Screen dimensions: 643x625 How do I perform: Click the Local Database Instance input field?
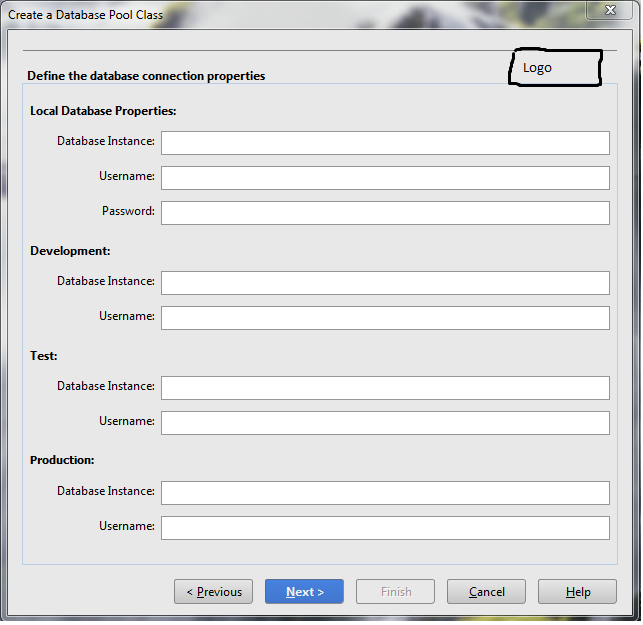(x=385, y=143)
